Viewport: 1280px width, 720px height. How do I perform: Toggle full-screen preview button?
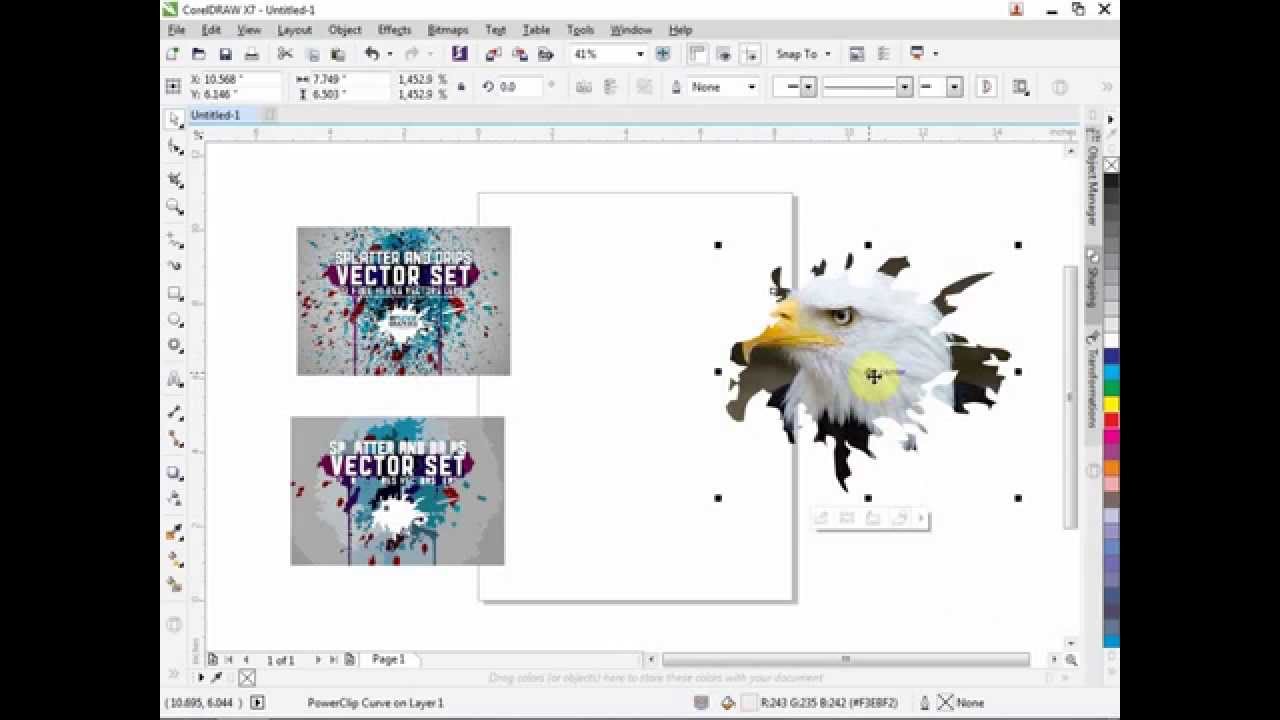coord(663,54)
